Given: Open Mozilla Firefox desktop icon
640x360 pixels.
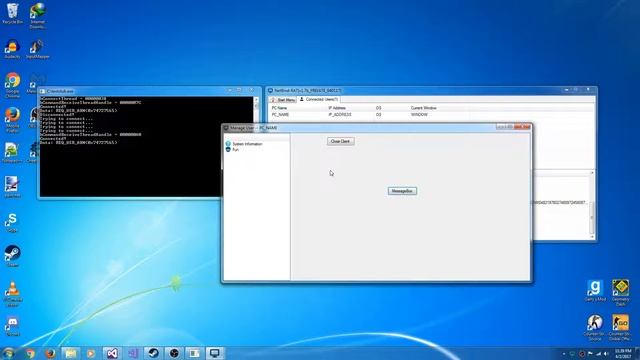Looking at the screenshot, I should tap(12, 120).
